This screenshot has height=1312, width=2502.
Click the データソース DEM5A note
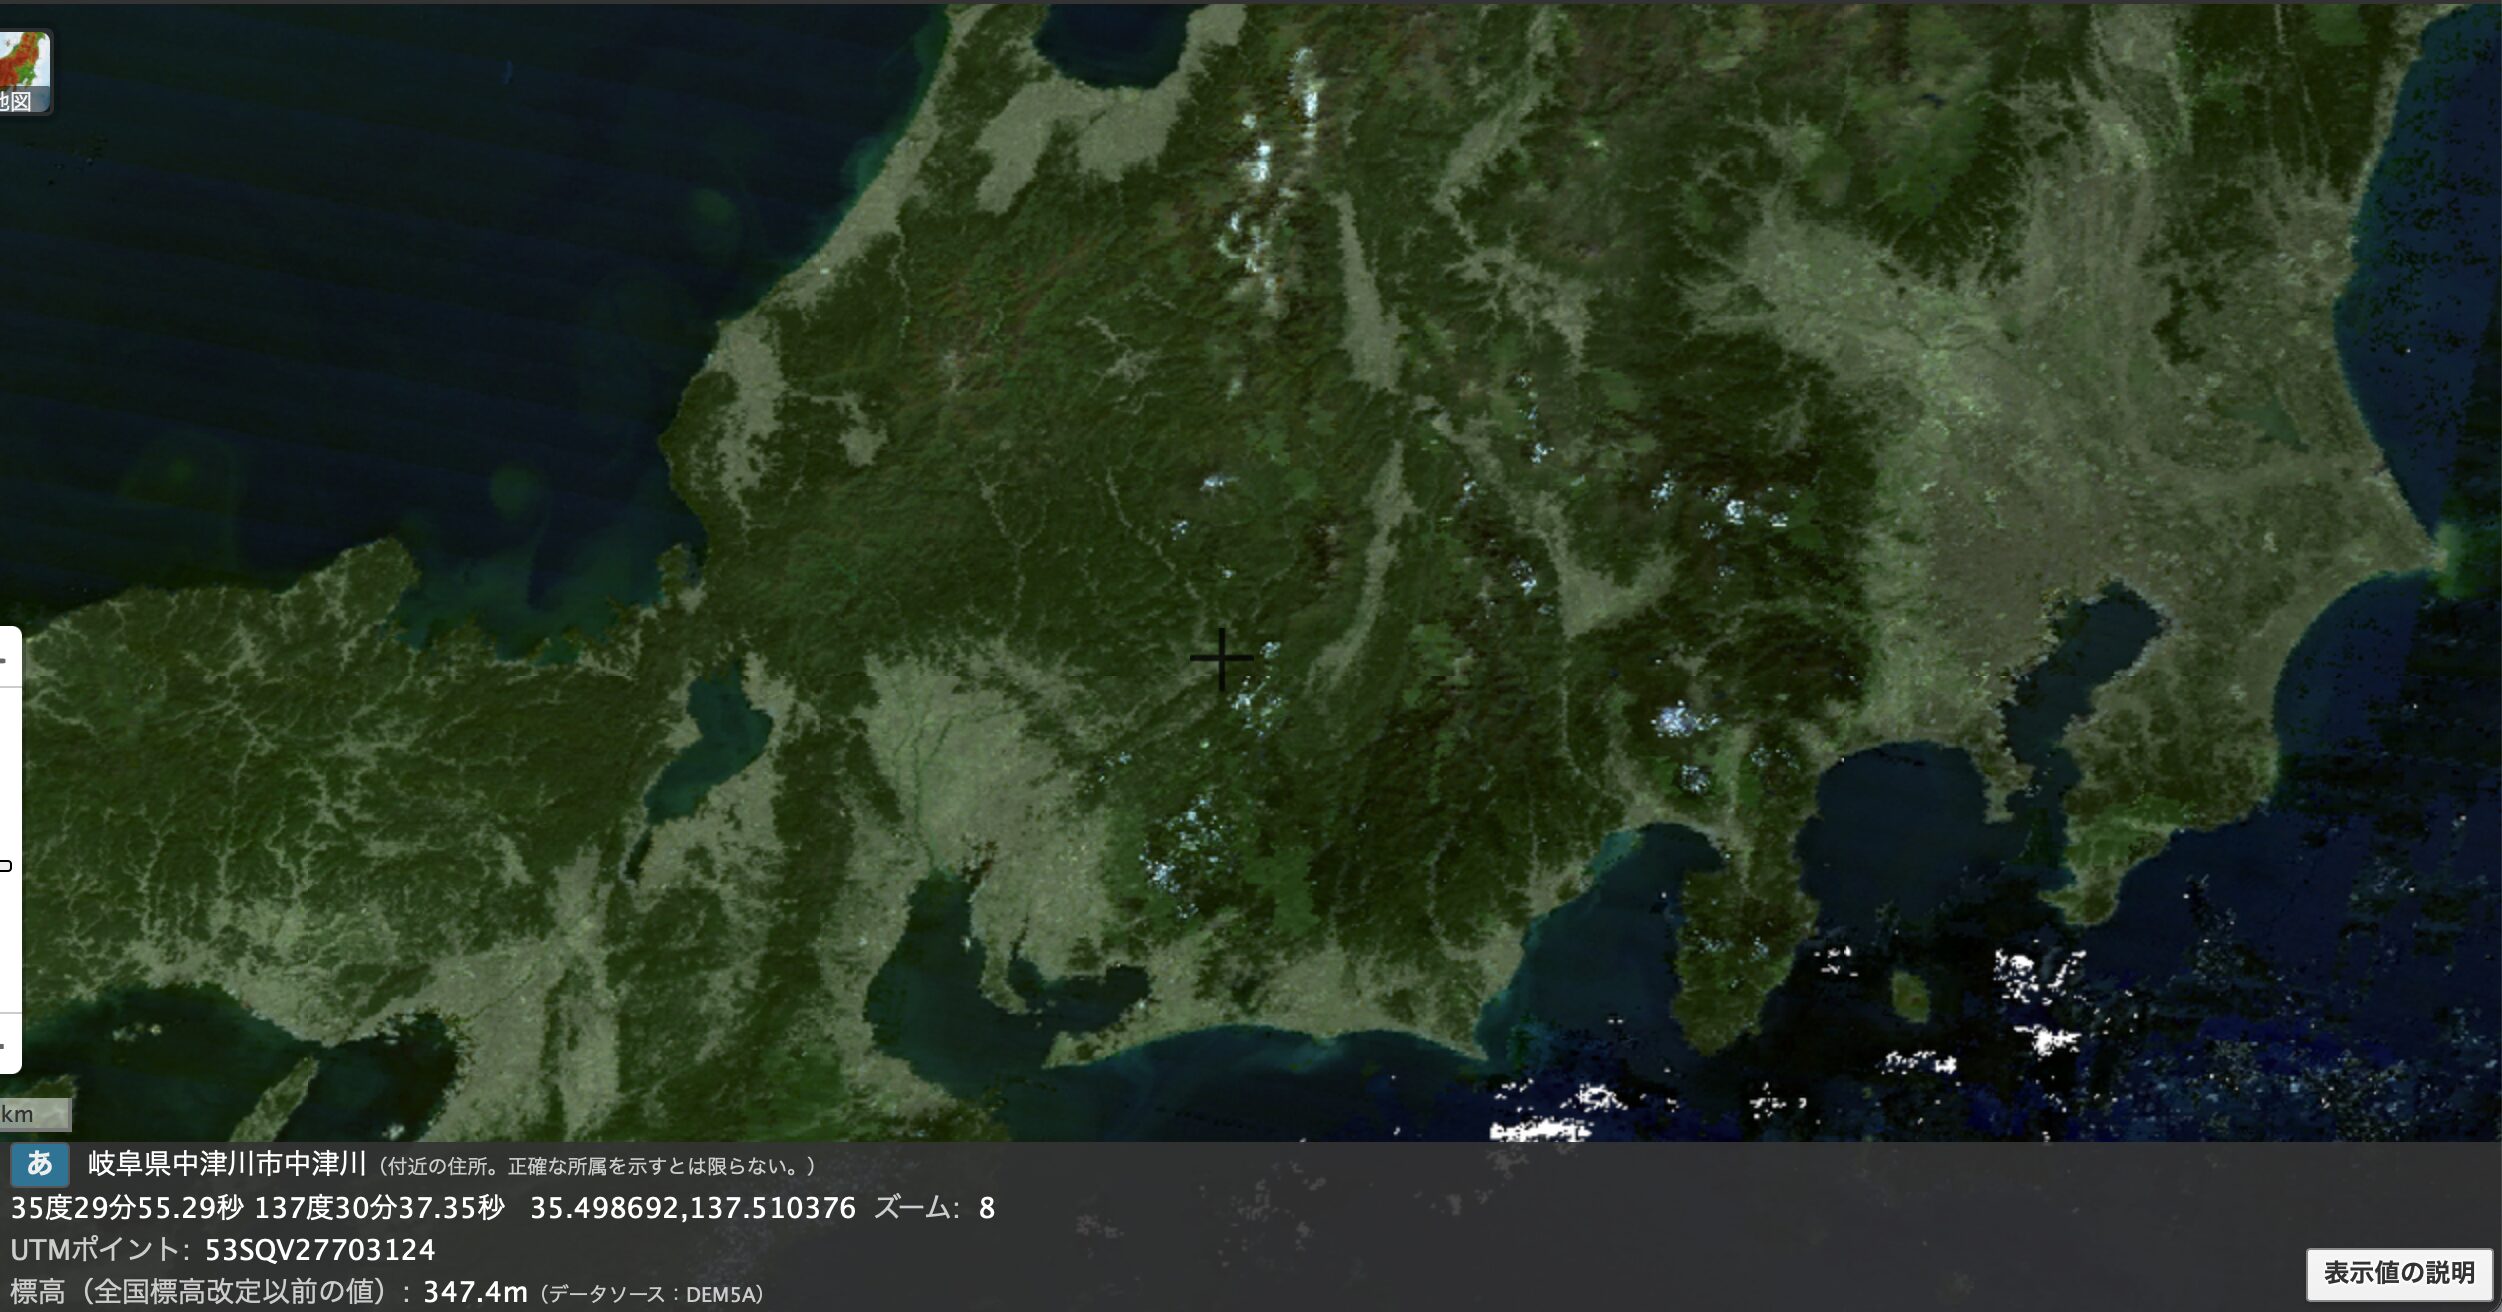(651, 1294)
